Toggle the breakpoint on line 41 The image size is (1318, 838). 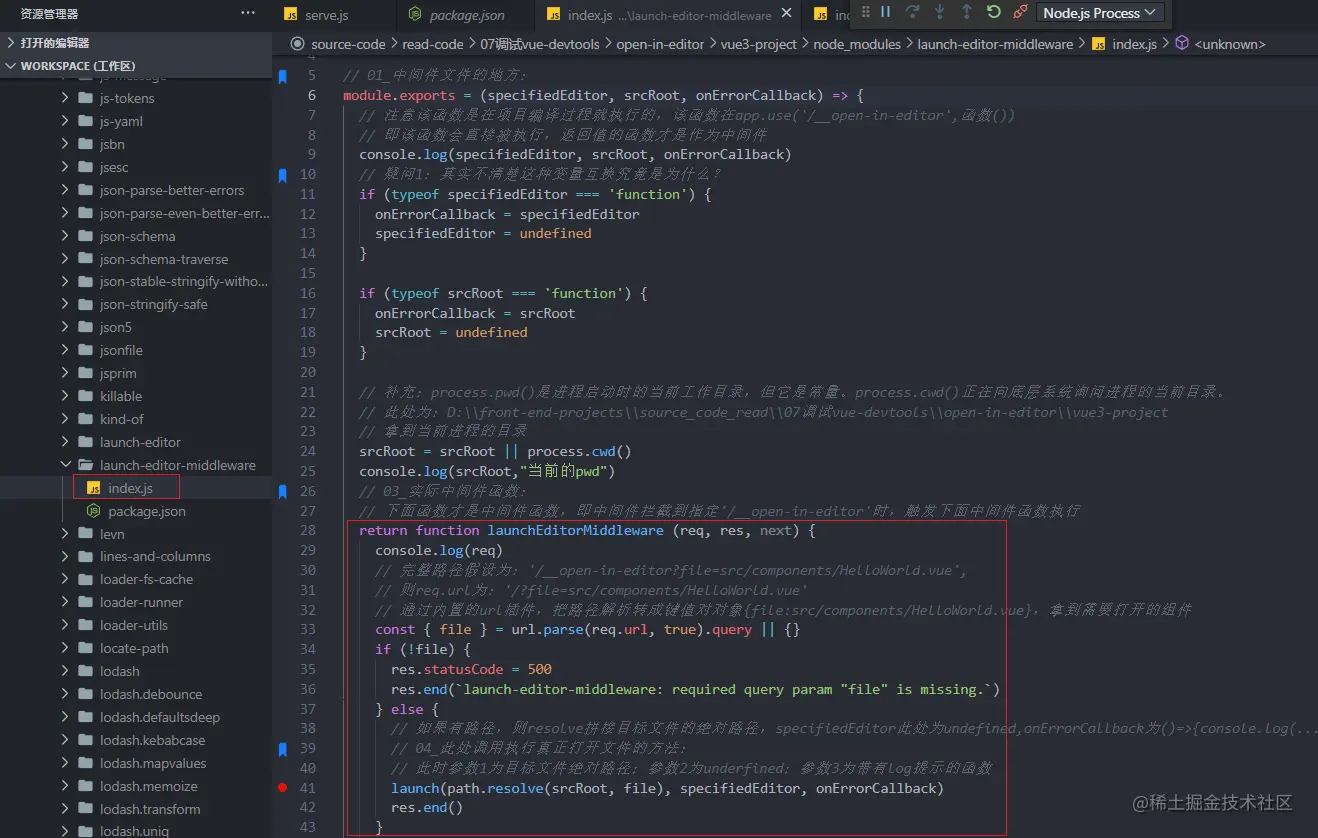[283, 788]
